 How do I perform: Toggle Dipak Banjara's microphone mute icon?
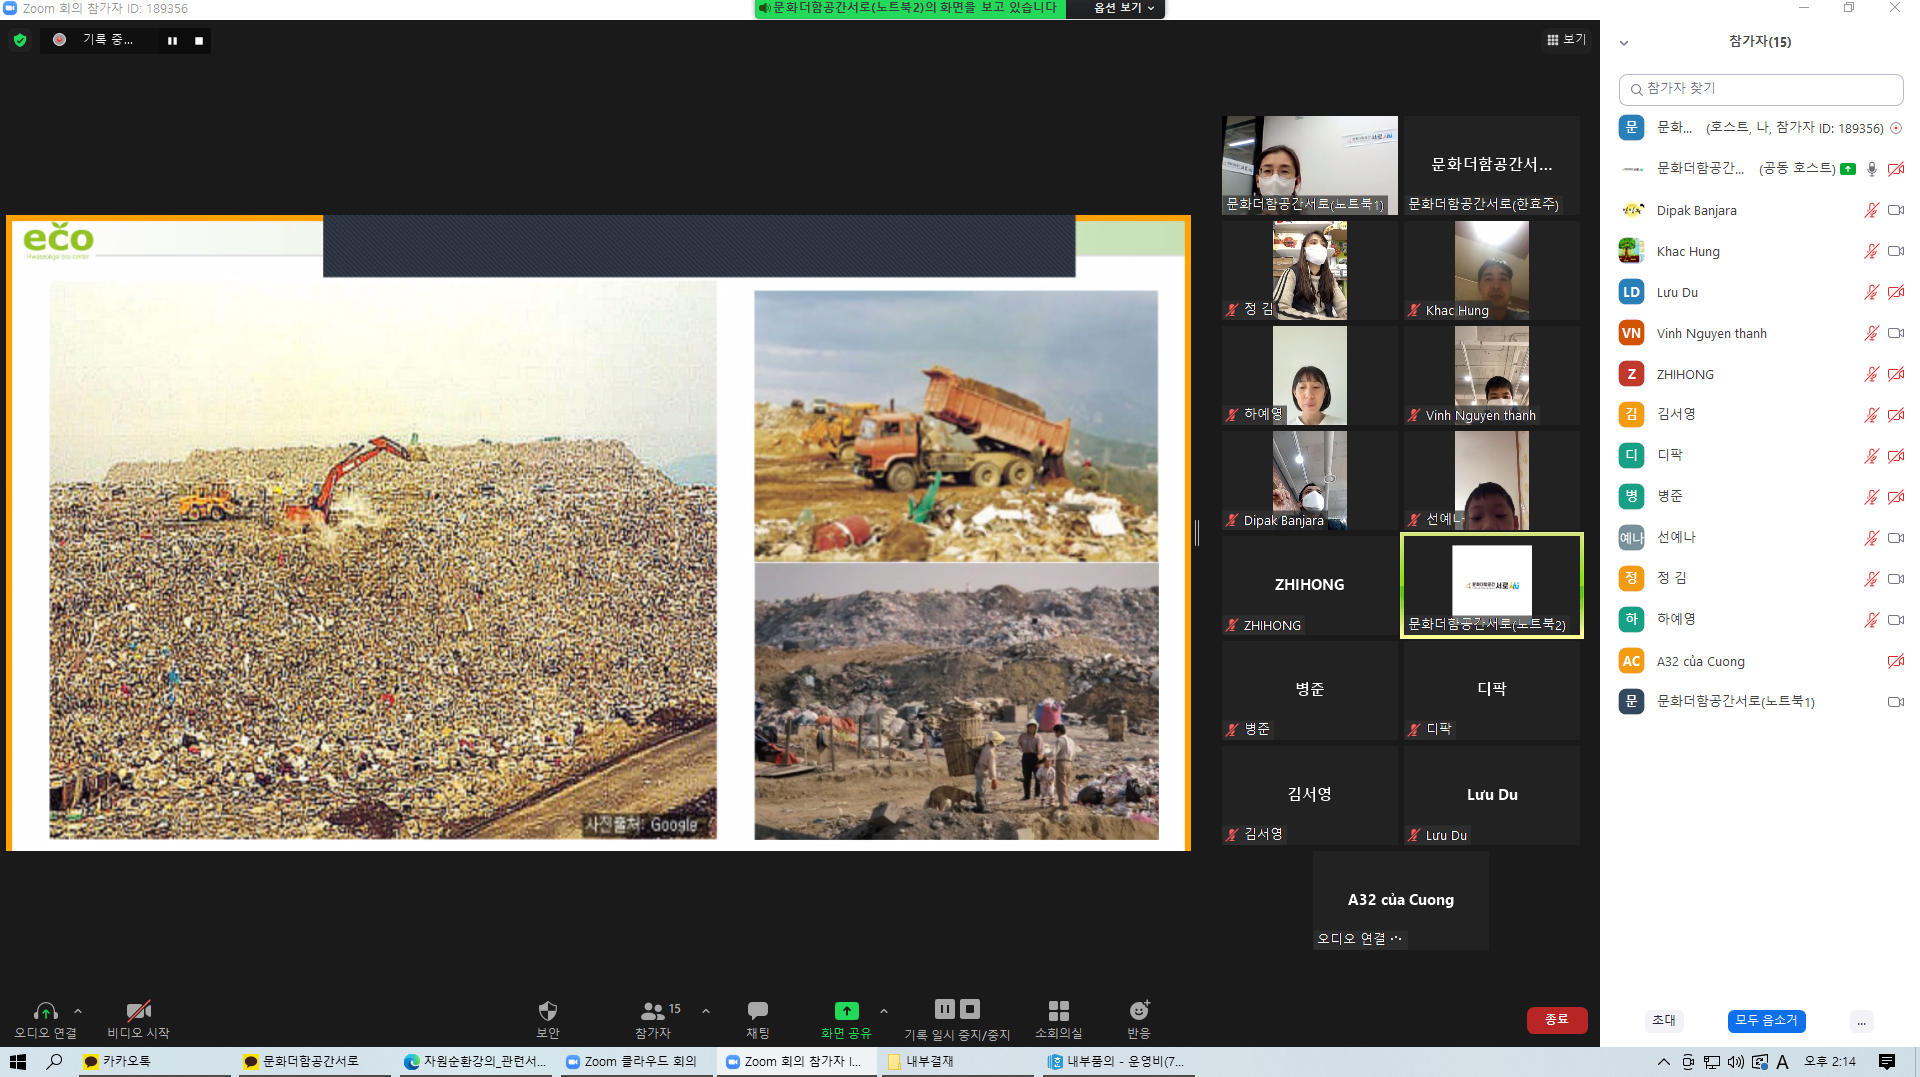point(1871,210)
